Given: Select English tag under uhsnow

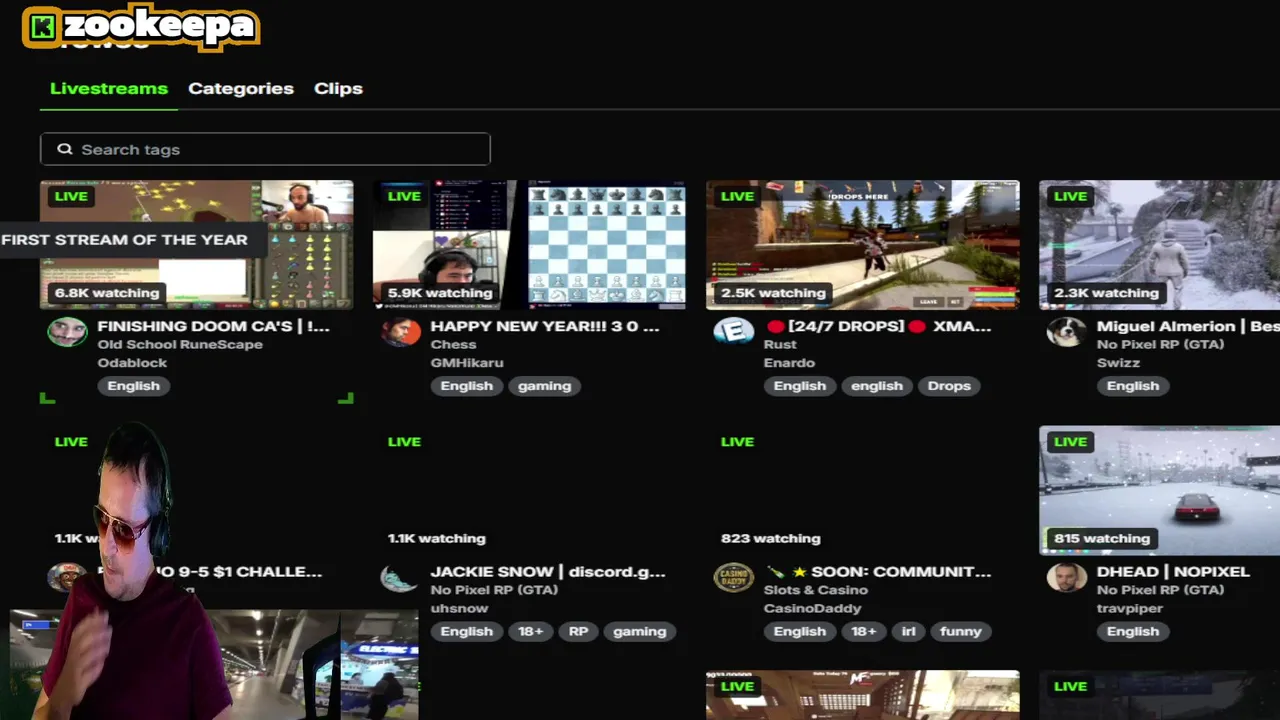Looking at the screenshot, I should (x=467, y=631).
